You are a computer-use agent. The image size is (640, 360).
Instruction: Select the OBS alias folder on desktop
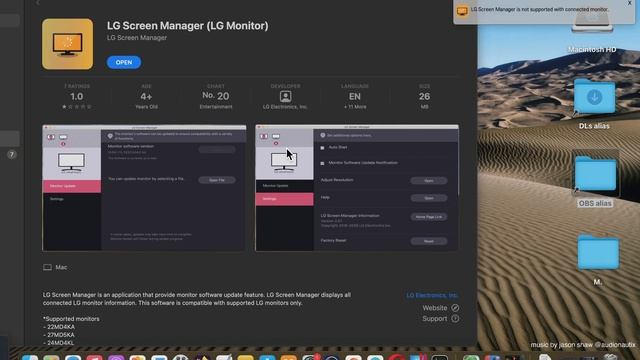click(595, 180)
